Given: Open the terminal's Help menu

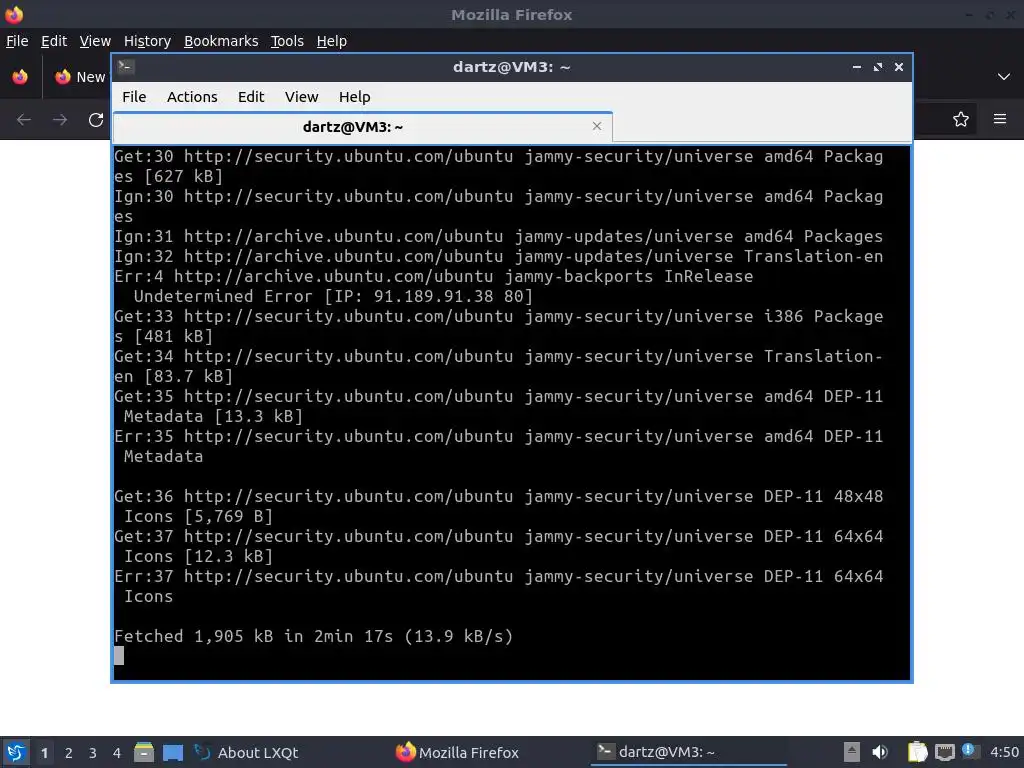Looking at the screenshot, I should pos(355,97).
